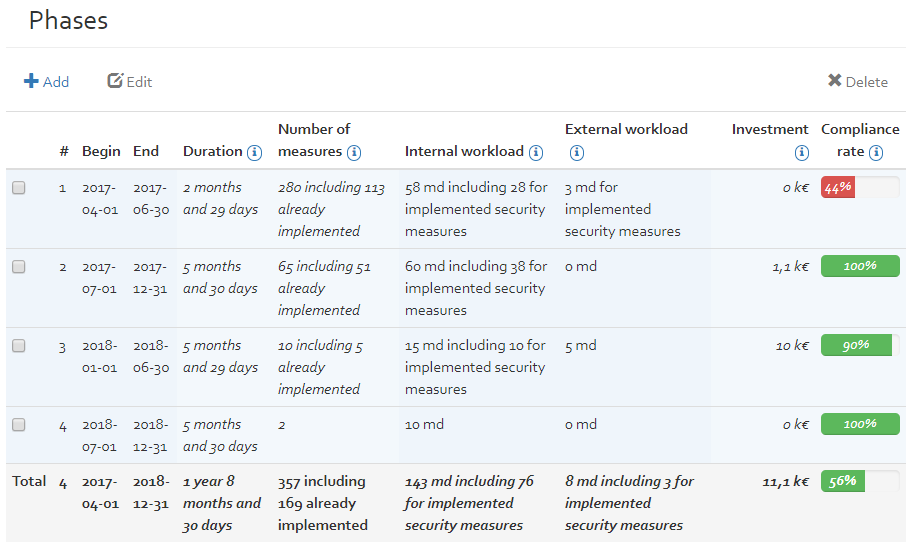Open the External workload info icon
The width and height of the screenshot is (920, 550).
[577, 153]
